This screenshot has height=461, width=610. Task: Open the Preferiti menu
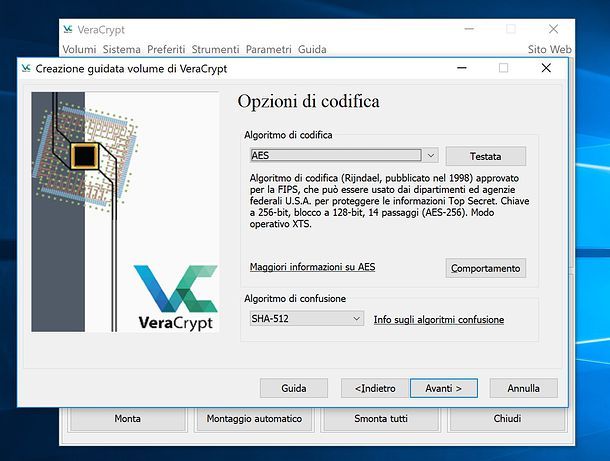point(166,49)
